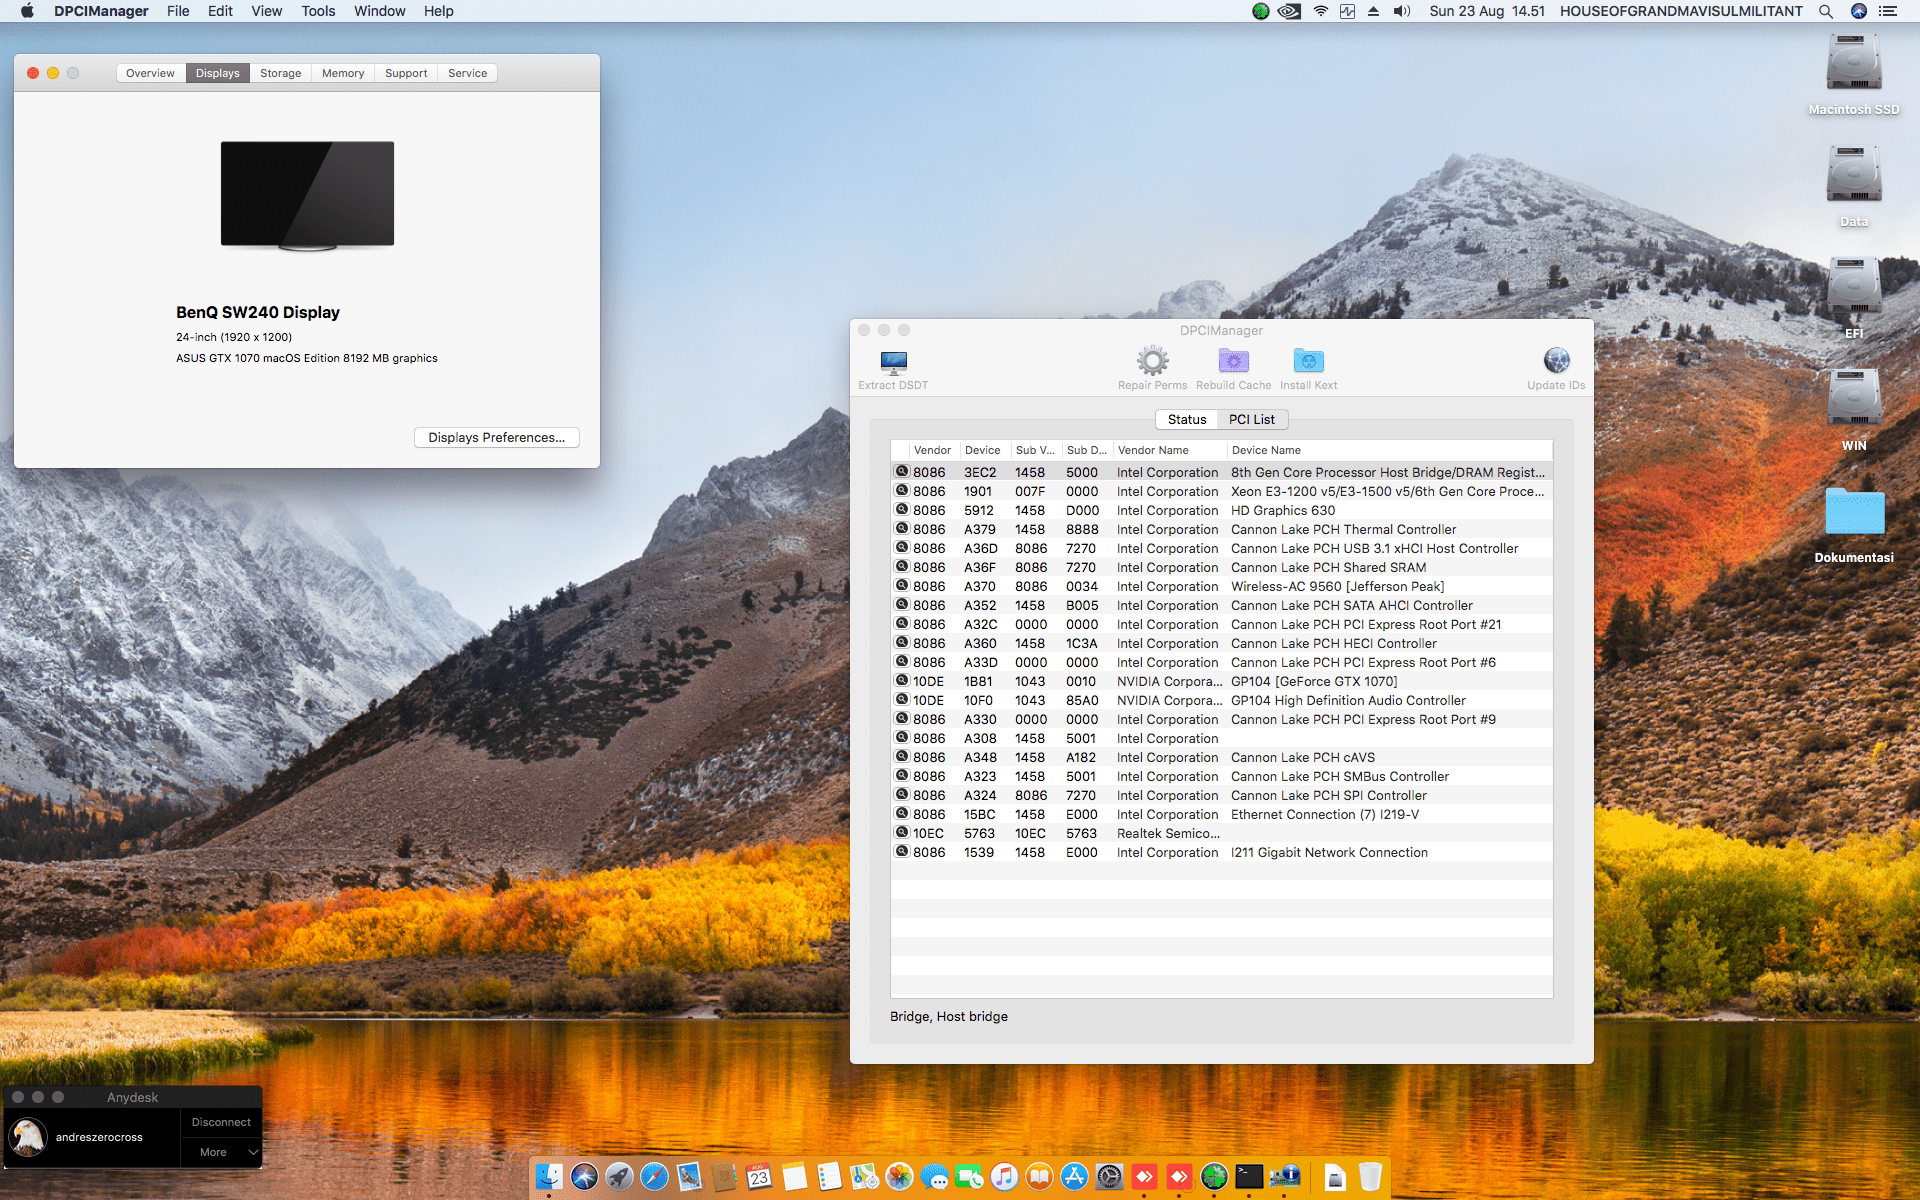Switch to the Memory tab
Image resolution: width=1920 pixels, height=1200 pixels.
click(x=342, y=73)
